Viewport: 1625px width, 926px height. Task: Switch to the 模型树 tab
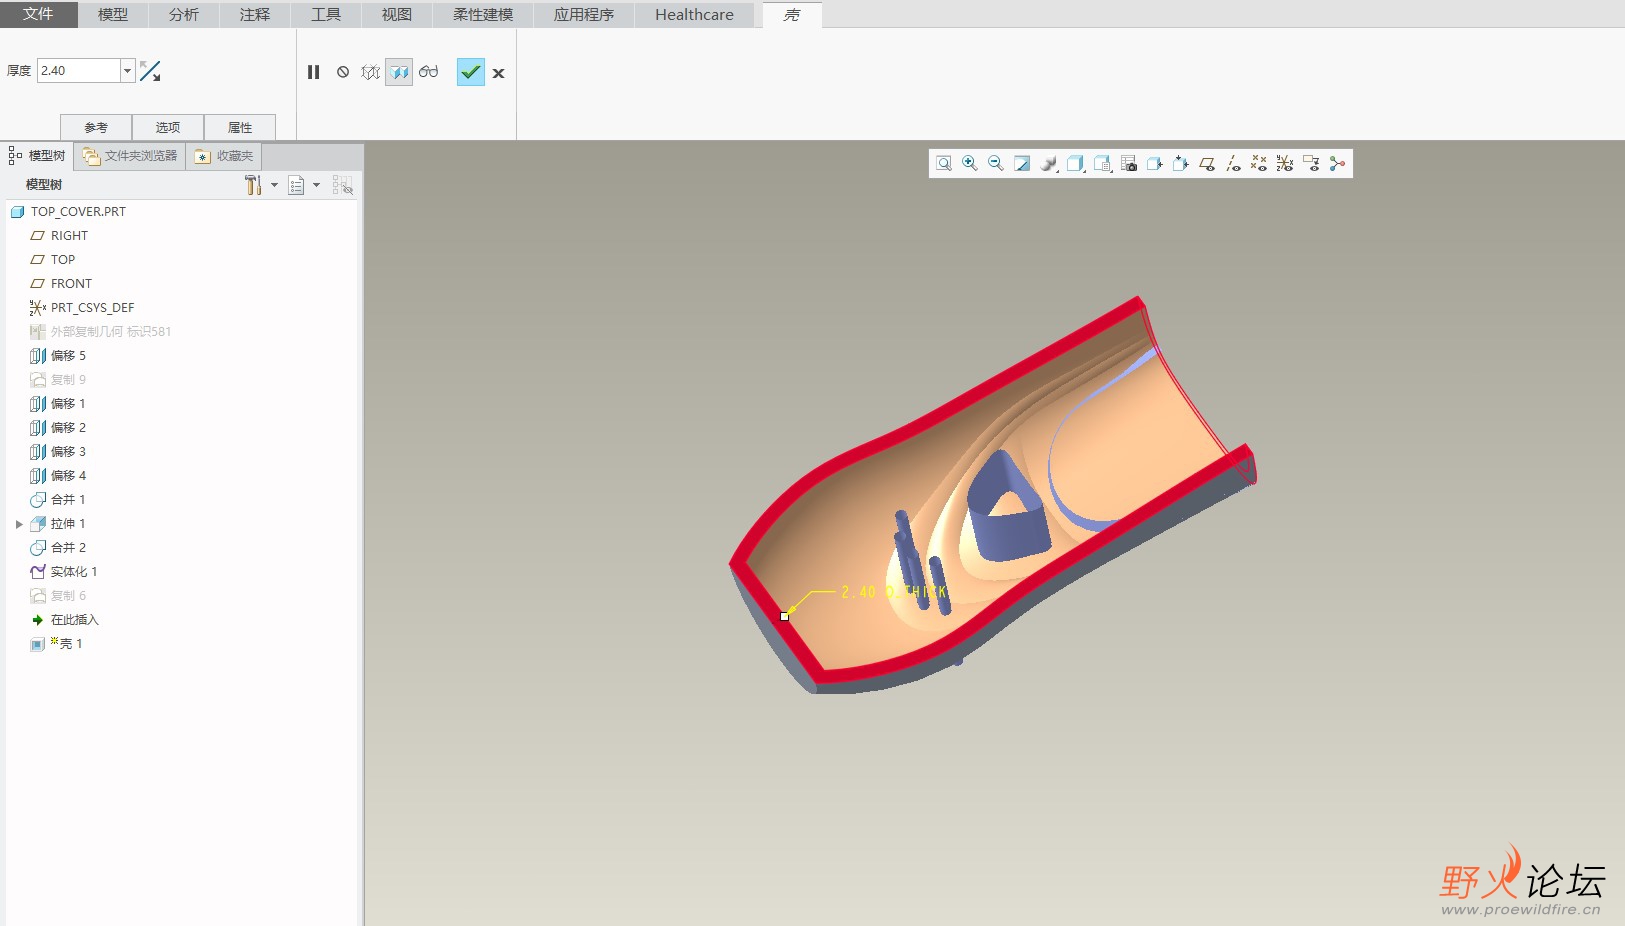click(x=38, y=156)
